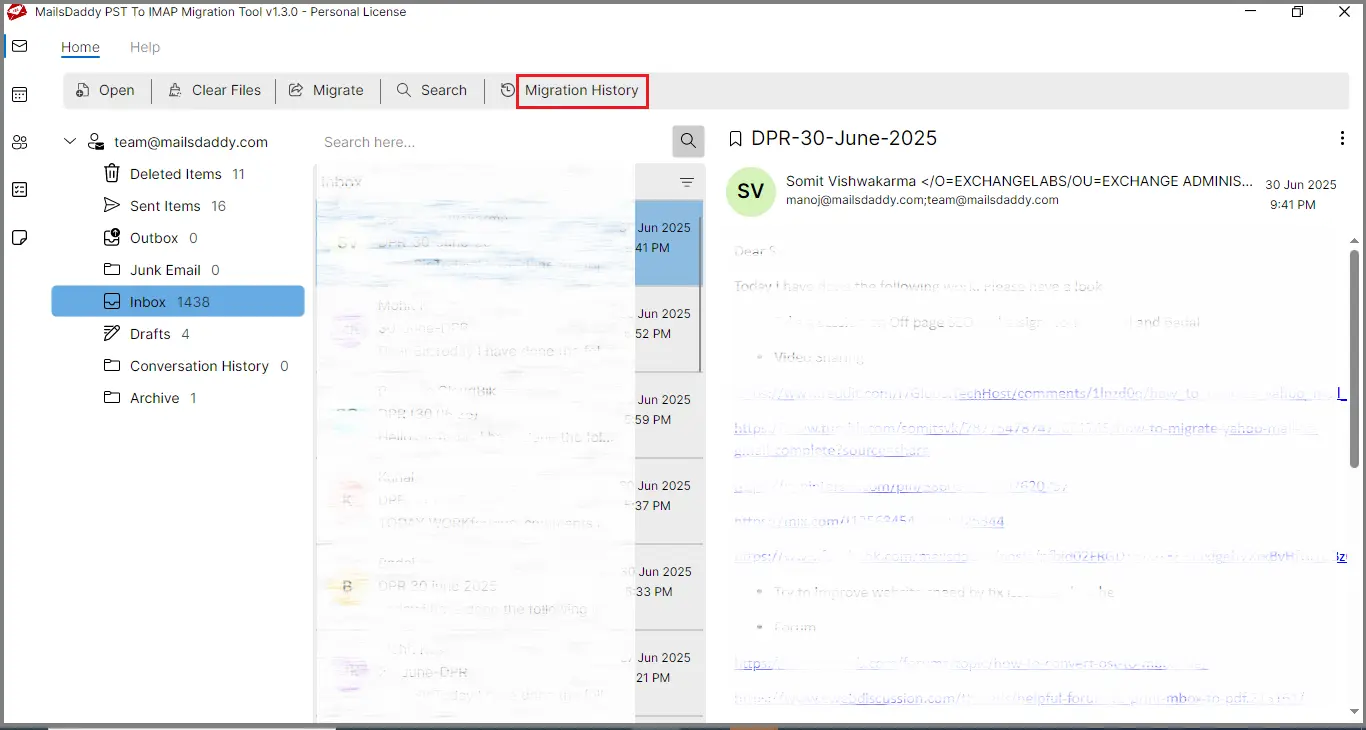Select the Deleted Items folder
This screenshot has width=1366, height=730.
click(175, 174)
